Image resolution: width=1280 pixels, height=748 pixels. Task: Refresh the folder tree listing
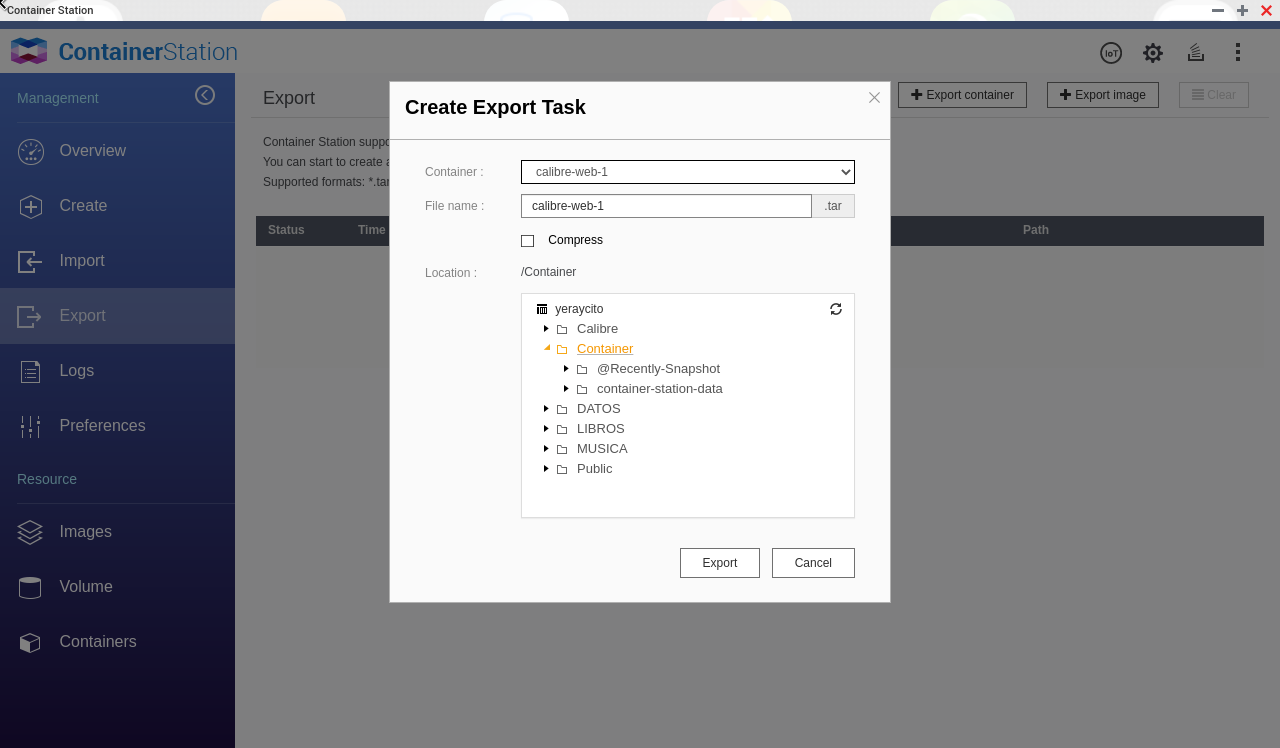(836, 309)
